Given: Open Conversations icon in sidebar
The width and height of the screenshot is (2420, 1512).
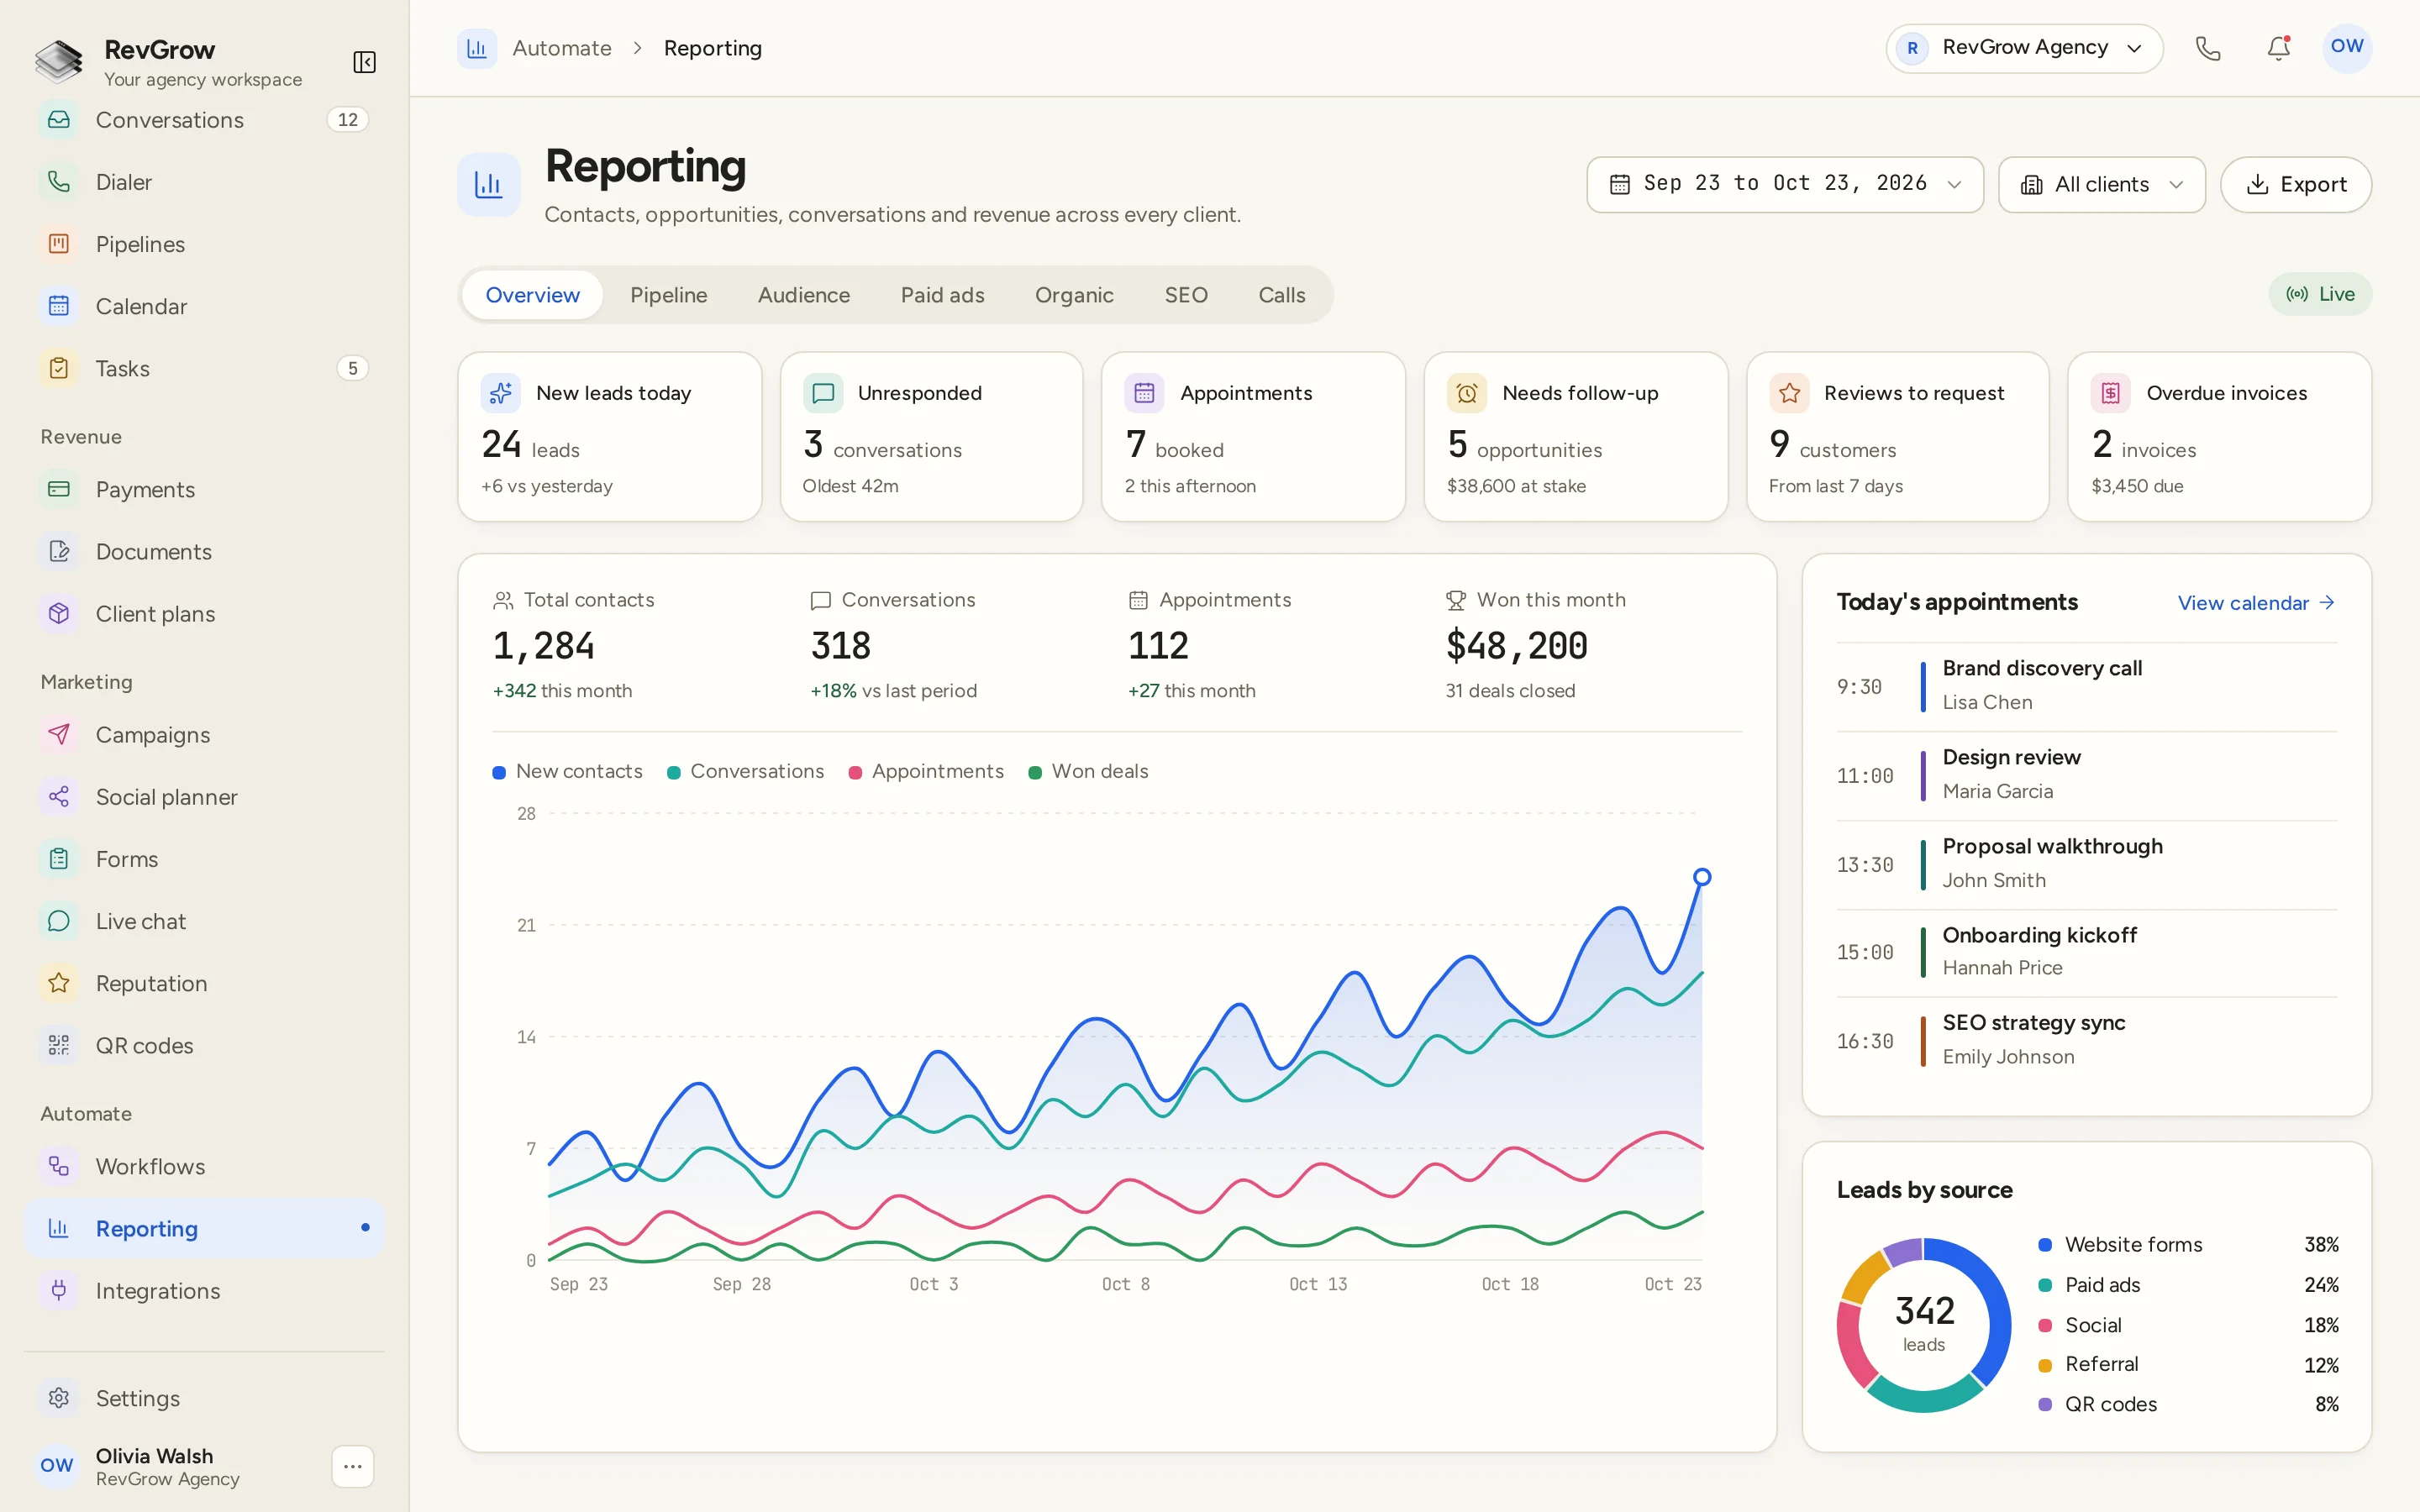Looking at the screenshot, I should [59, 120].
